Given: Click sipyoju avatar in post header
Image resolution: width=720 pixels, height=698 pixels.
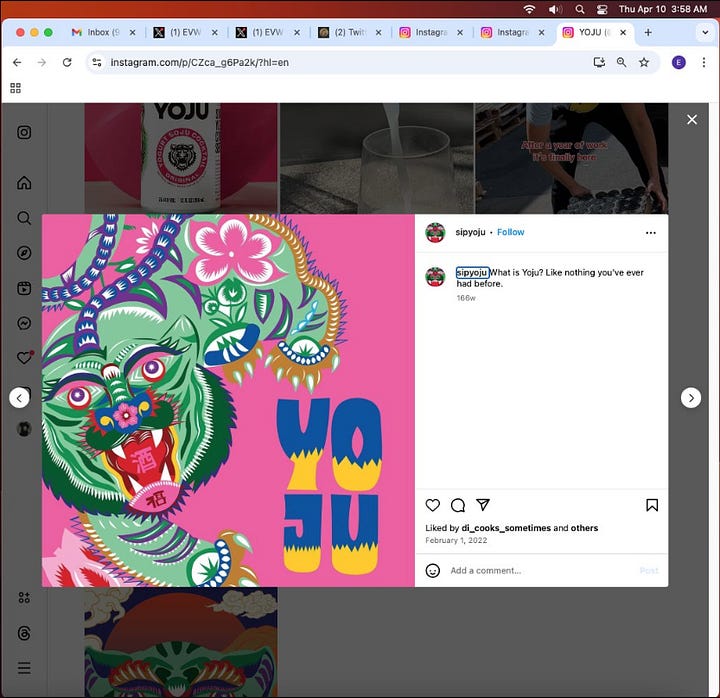Looking at the screenshot, I should (x=435, y=232).
